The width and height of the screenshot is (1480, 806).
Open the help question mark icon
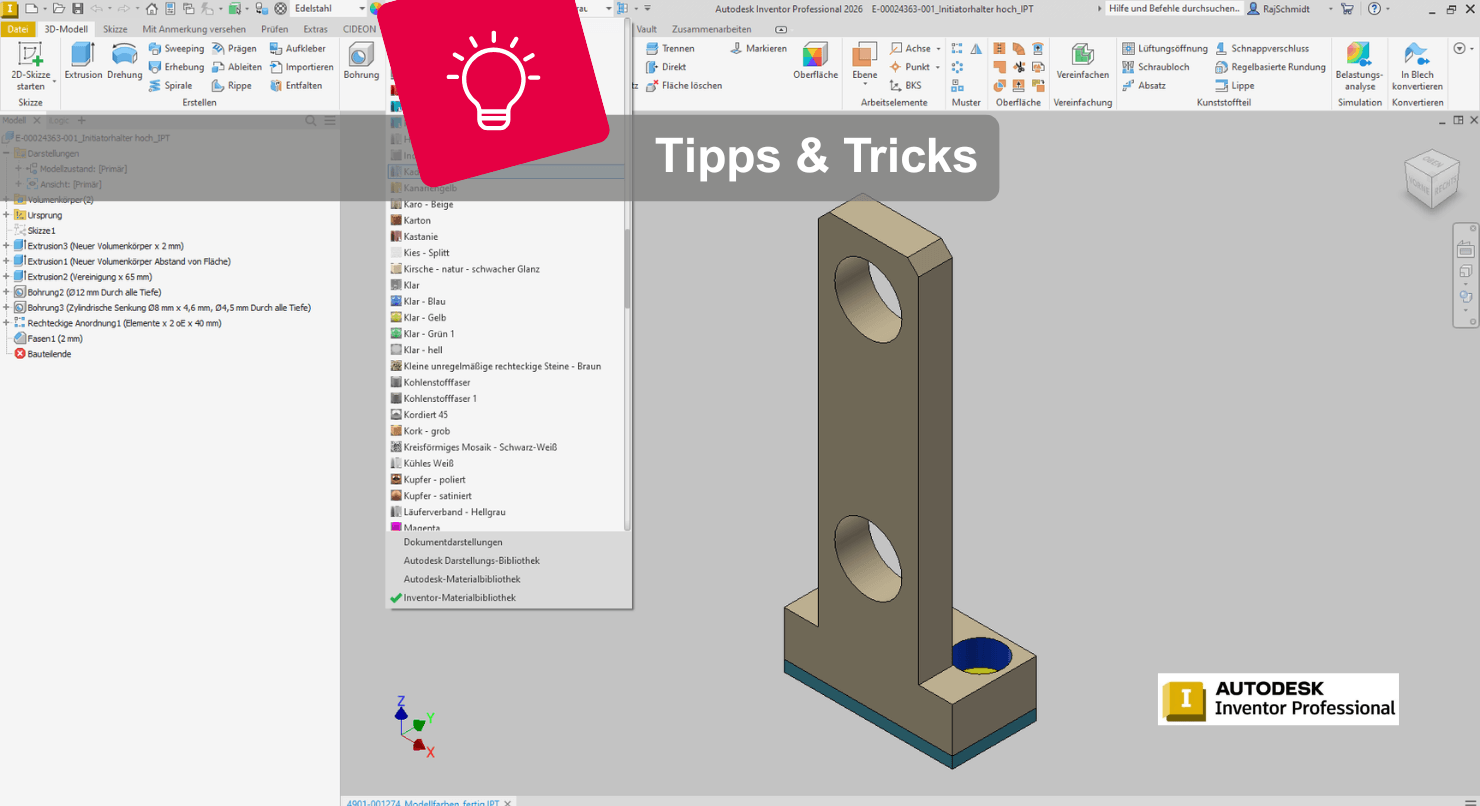click(1375, 8)
